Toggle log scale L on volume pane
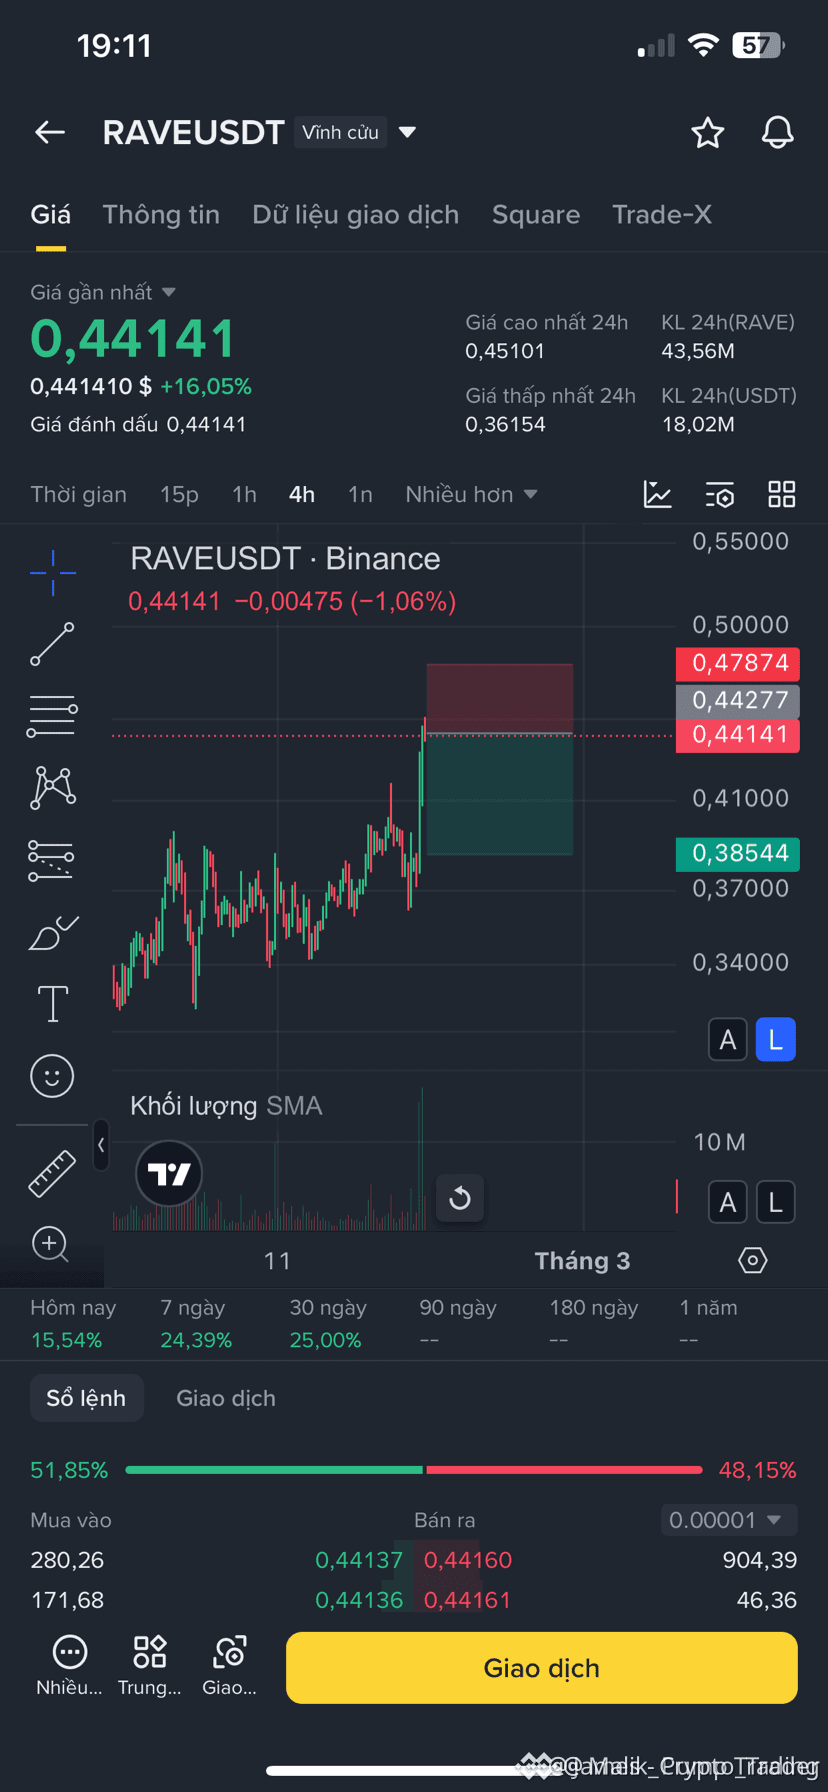 tap(775, 1202)
